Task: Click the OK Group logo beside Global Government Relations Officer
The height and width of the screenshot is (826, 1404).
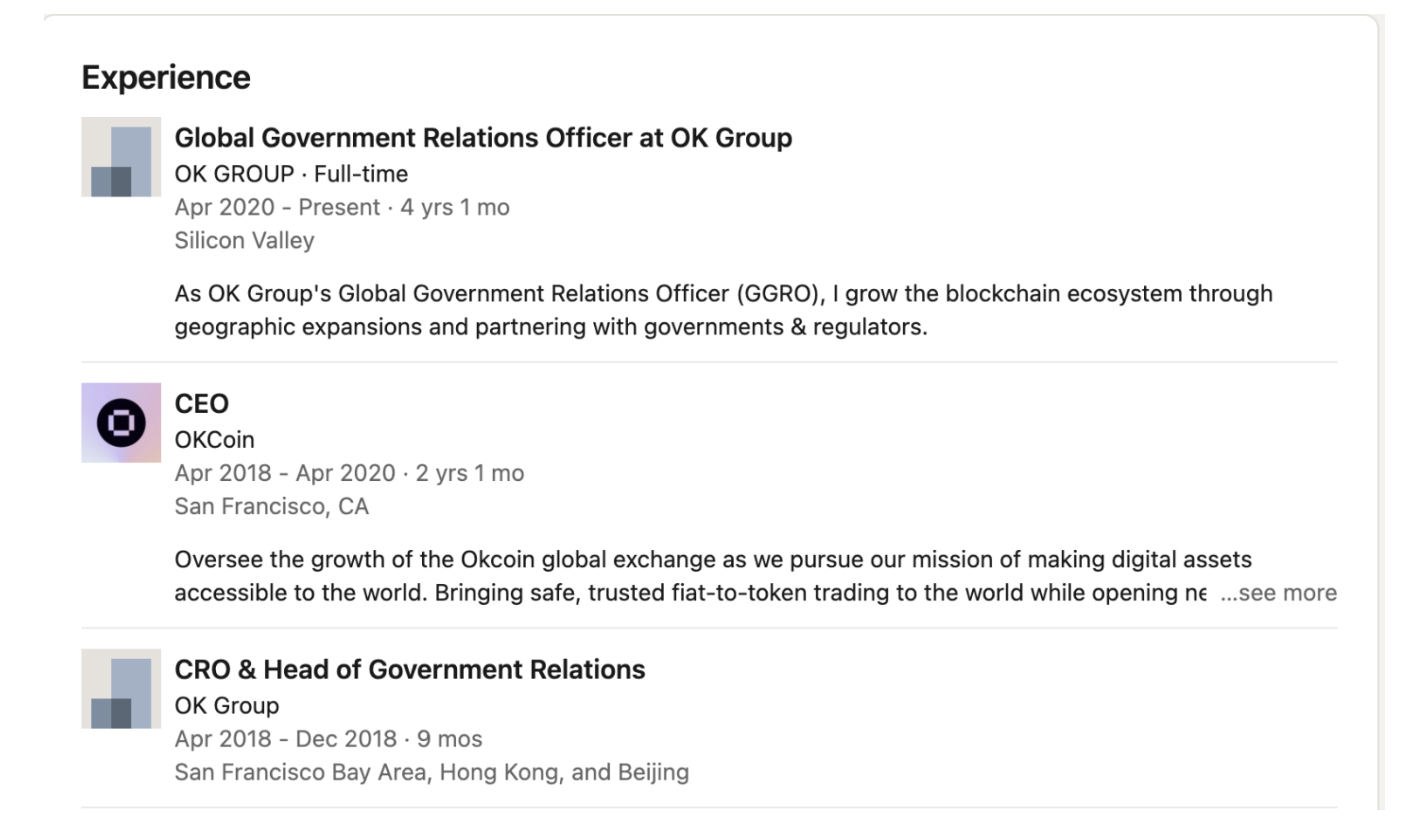Action: point(121,157)
